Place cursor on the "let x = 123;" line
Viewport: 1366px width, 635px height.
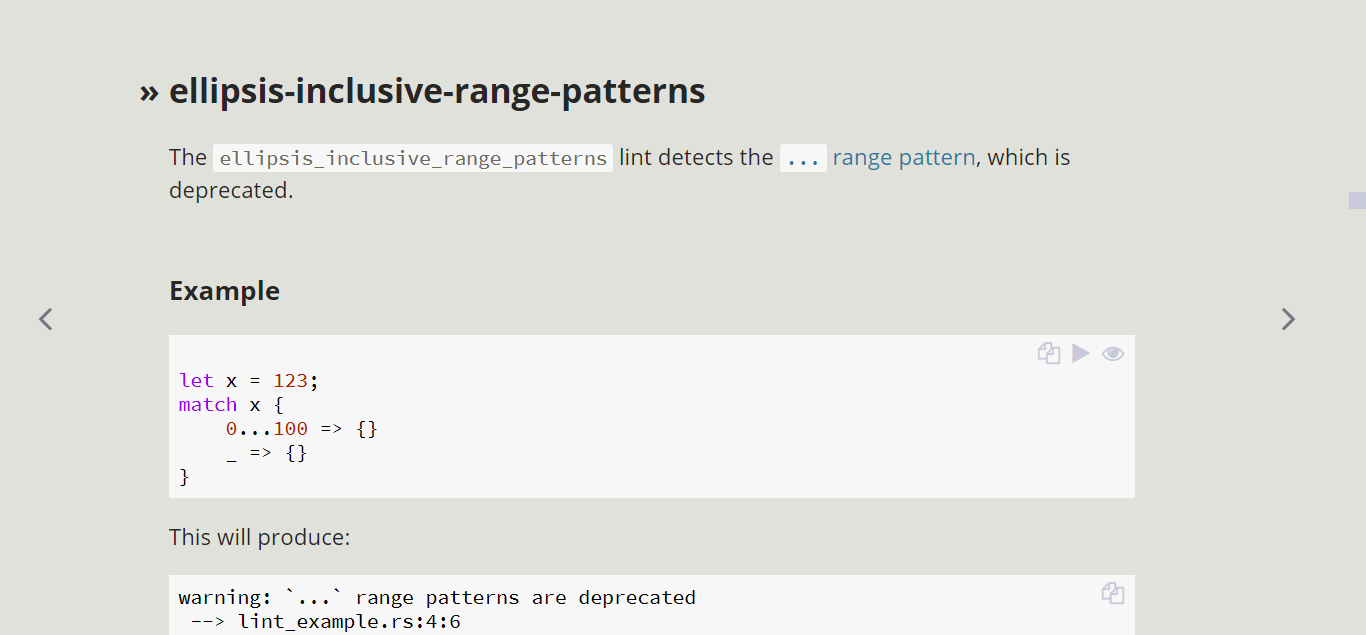pos(249,381)
